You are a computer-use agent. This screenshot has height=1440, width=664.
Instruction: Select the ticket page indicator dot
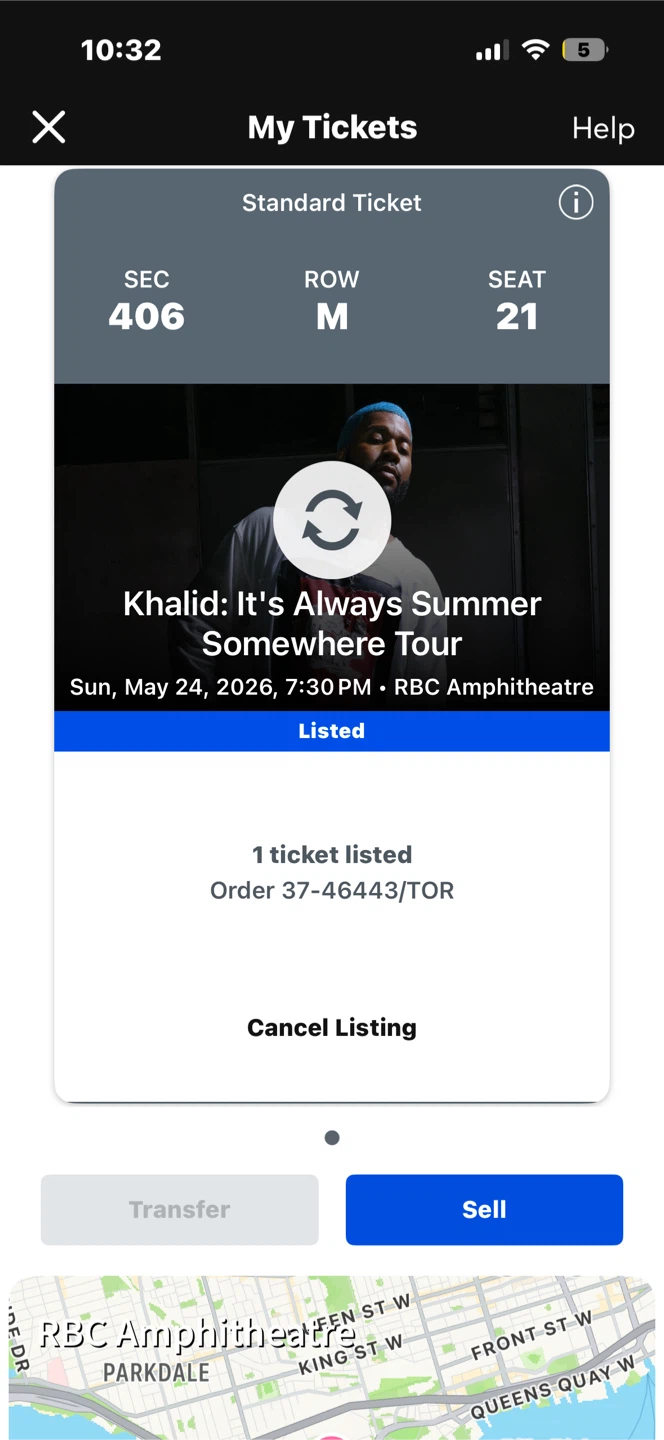(332, 1137)
